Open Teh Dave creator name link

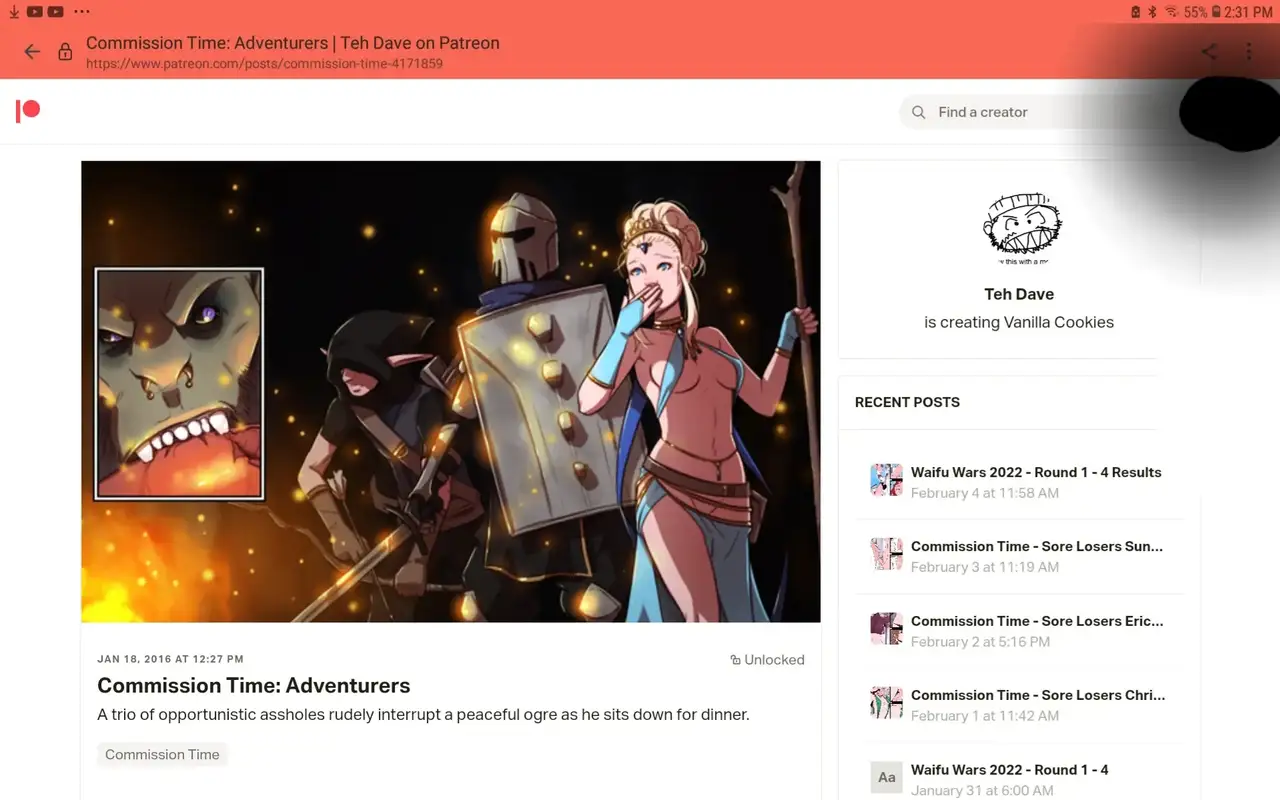coord(1019,294)
